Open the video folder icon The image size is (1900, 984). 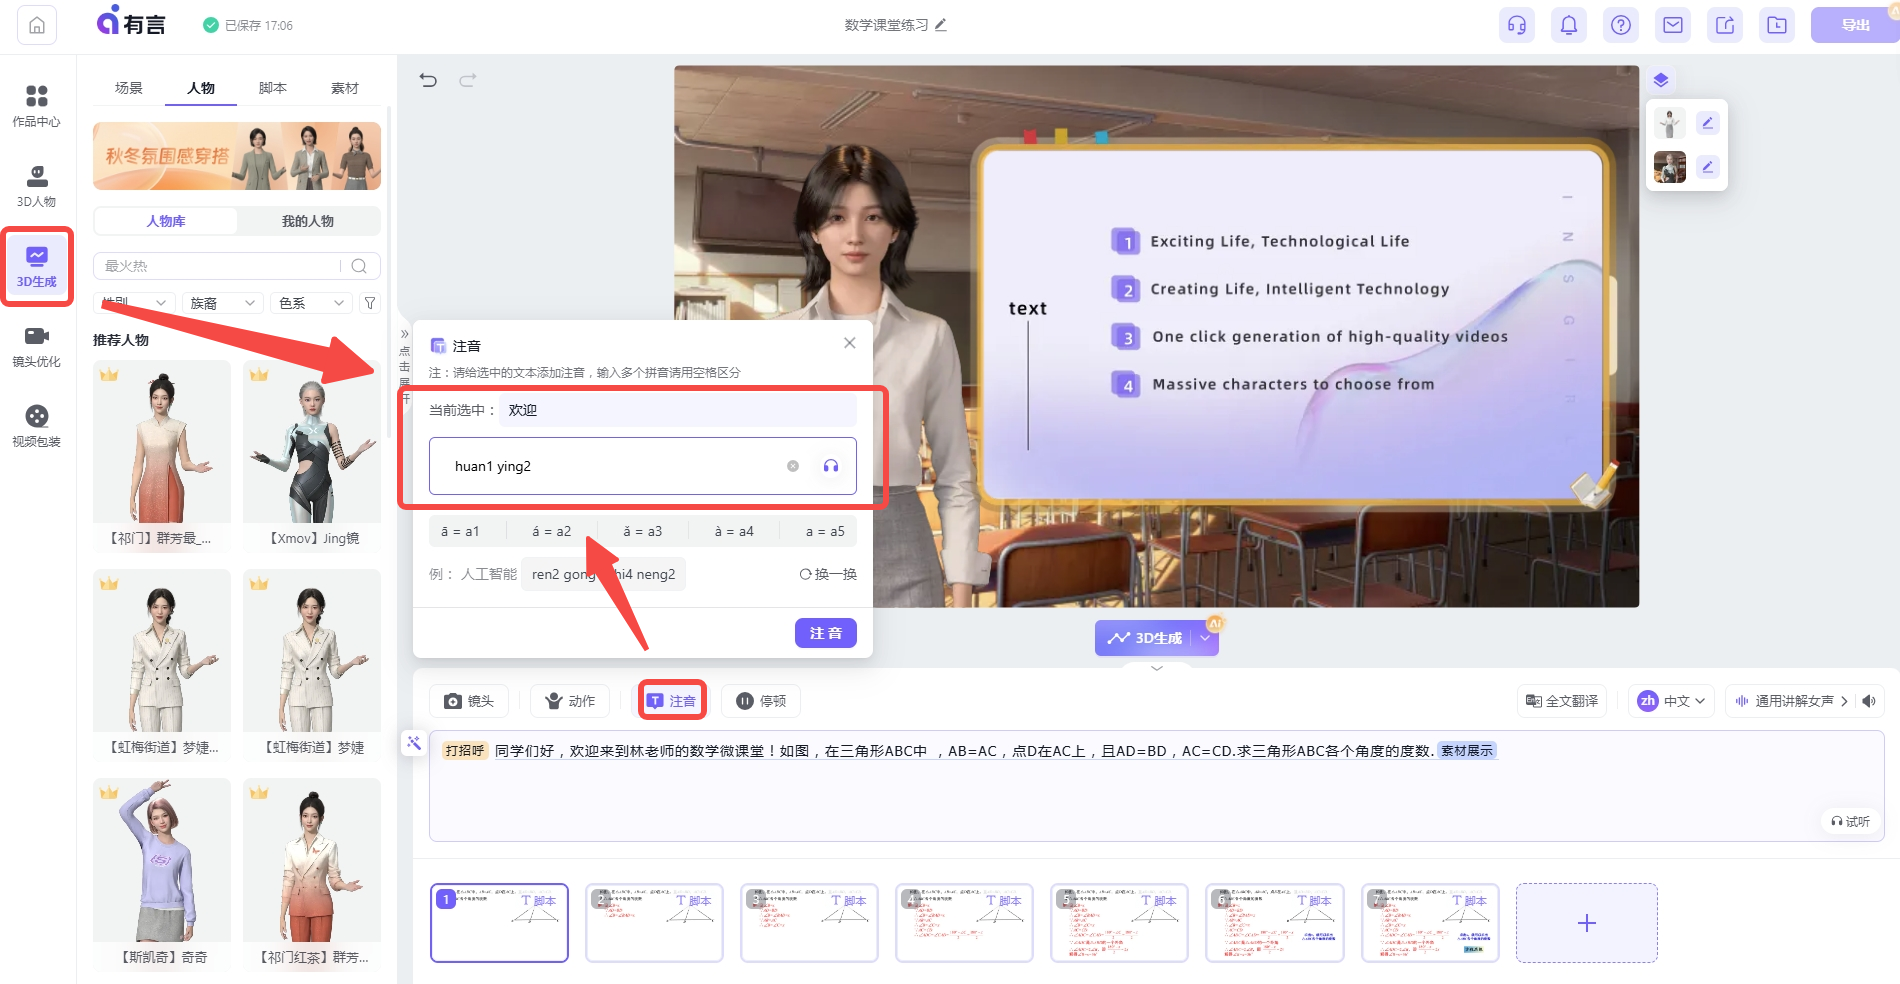click(x=1777, y=25)
